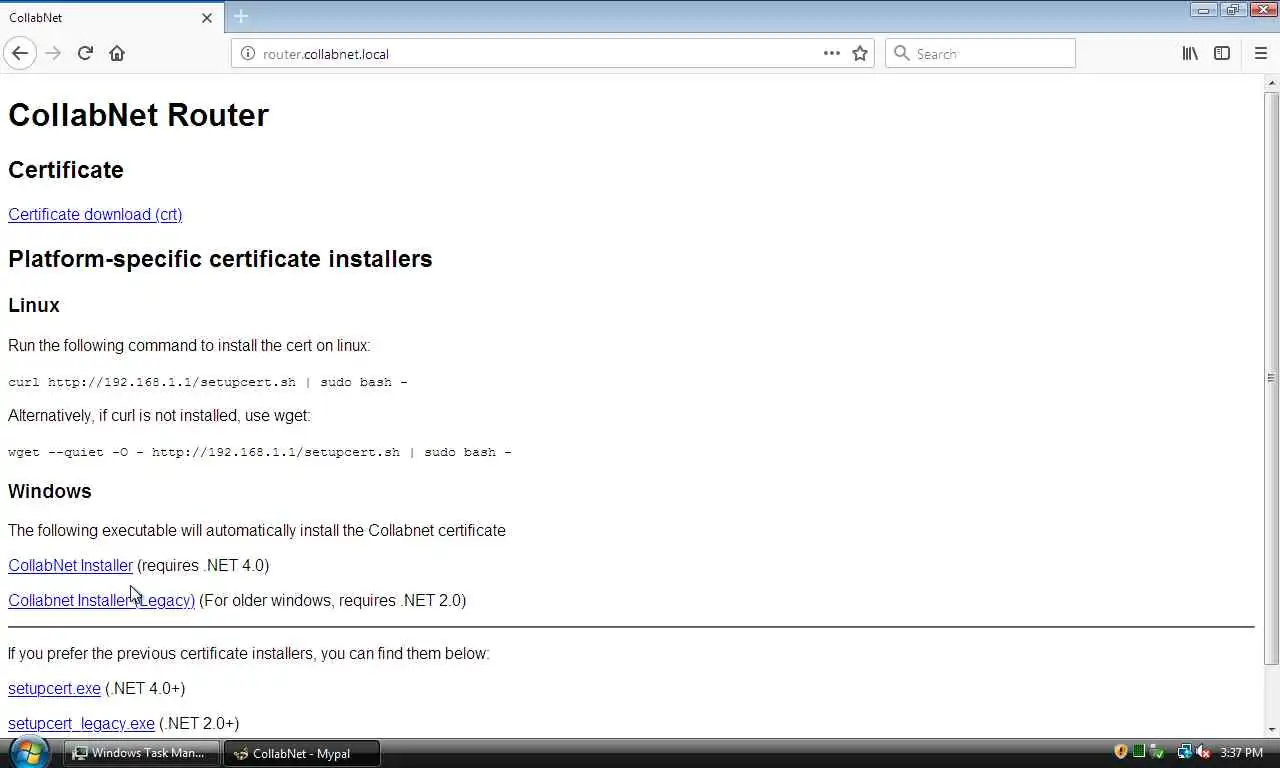
Task: Open the browser home page
Action: click(x=117, y=54)
